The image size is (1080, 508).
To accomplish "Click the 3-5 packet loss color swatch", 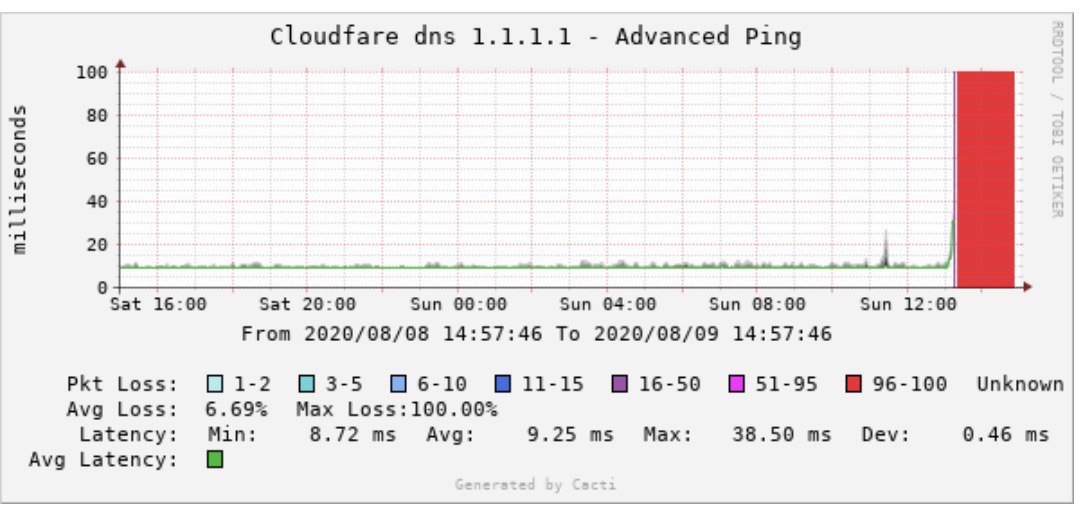I will pos(308,383).
